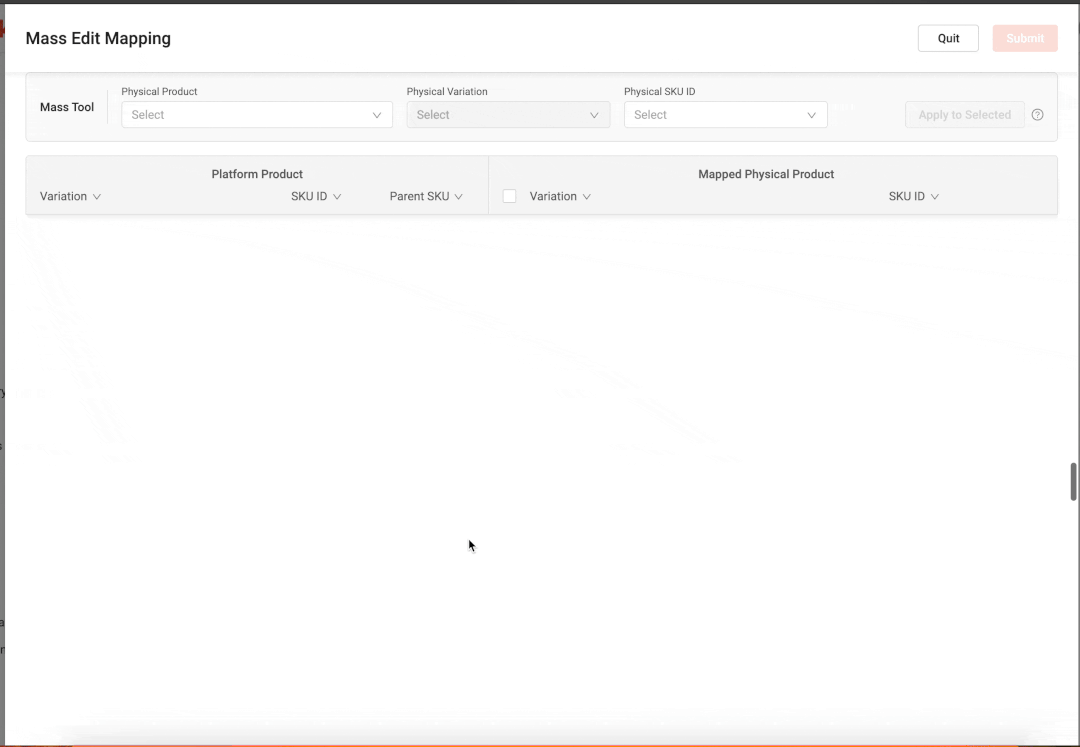The image size is (1080, 747).
Task: Expand Platform Product Variation column filter
Action: 96,197
